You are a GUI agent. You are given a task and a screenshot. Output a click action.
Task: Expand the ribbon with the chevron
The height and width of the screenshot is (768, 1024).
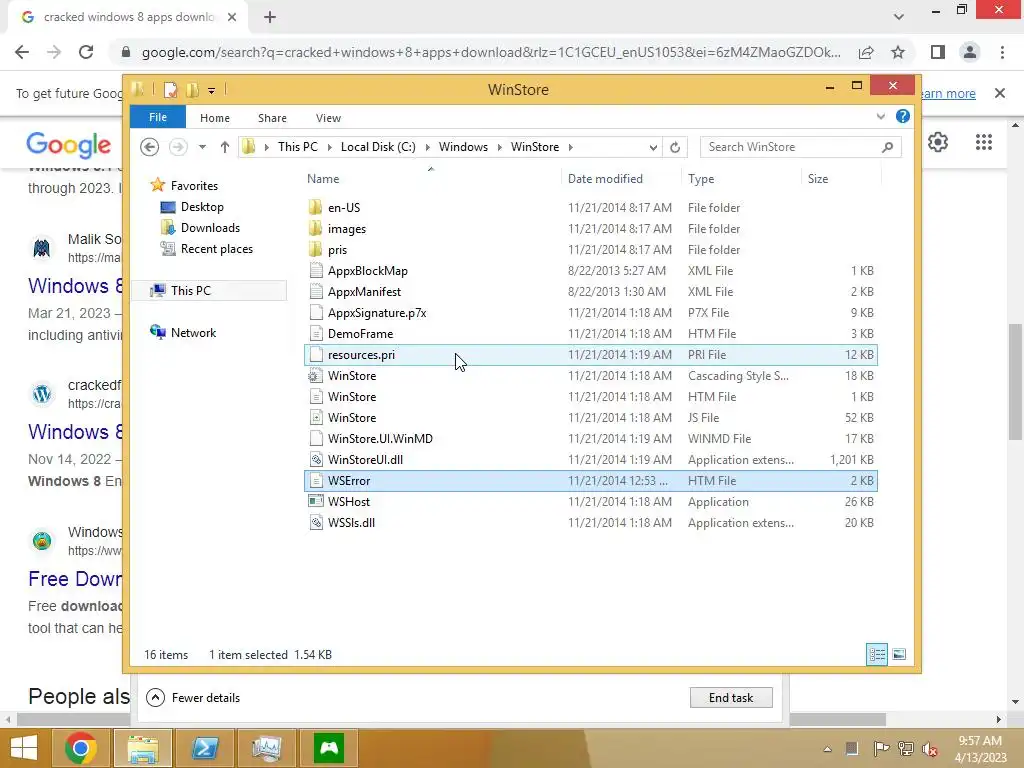(880, 116)
